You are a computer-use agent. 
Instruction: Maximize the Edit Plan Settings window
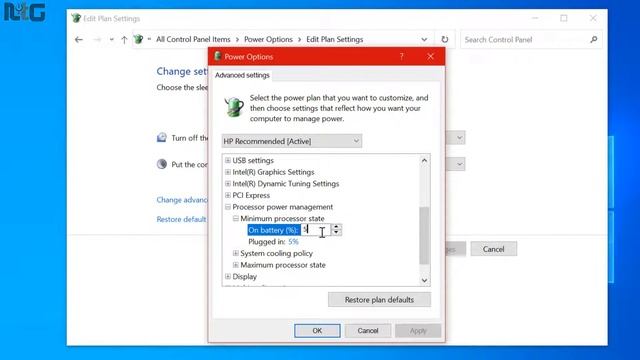(x=564, y=18)
